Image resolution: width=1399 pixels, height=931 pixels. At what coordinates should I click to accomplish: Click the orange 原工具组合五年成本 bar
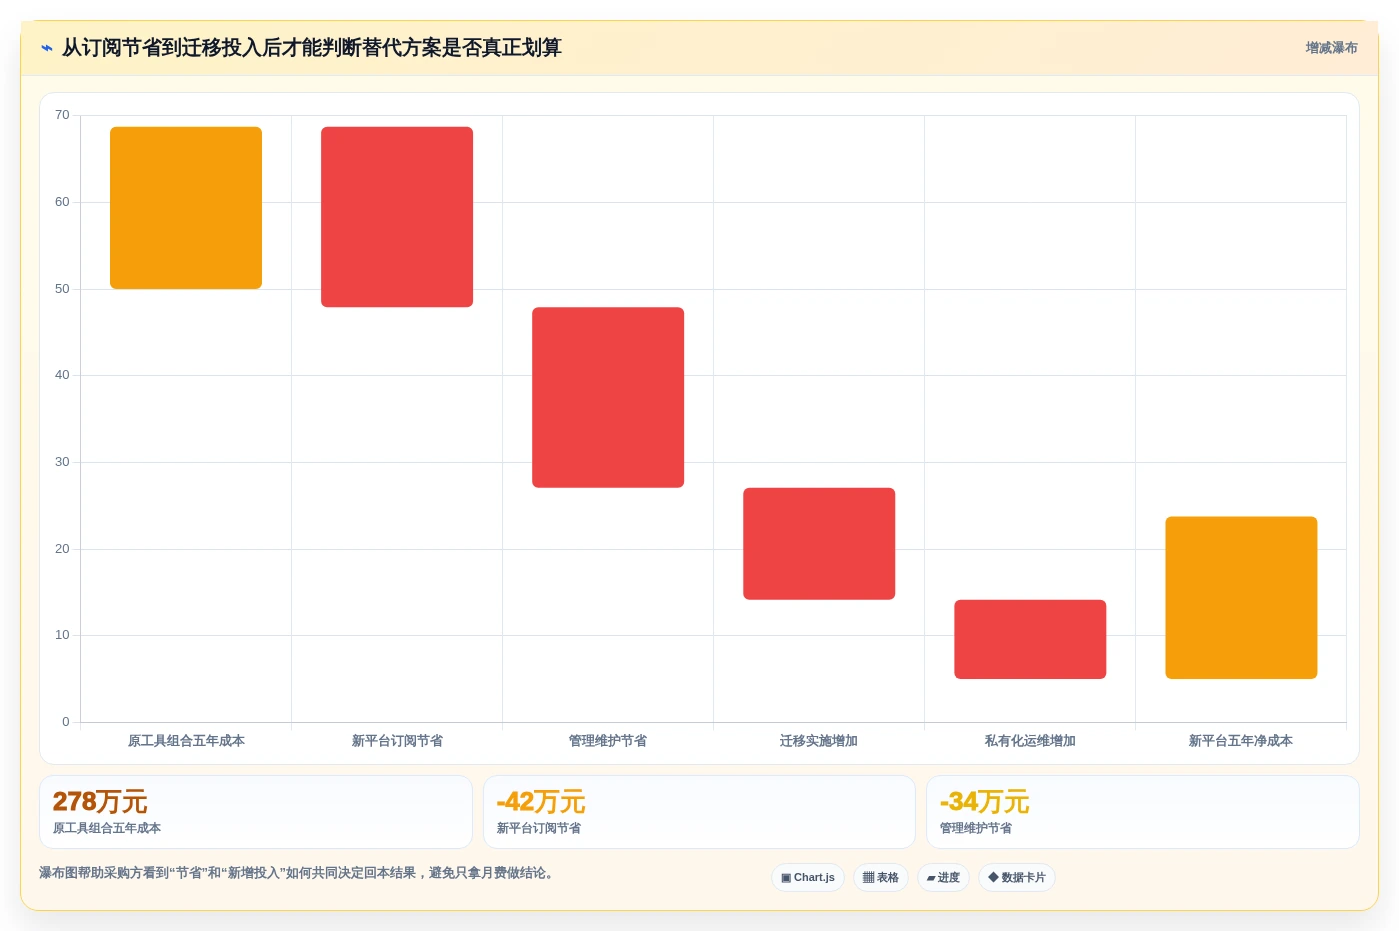pos(186,208)
